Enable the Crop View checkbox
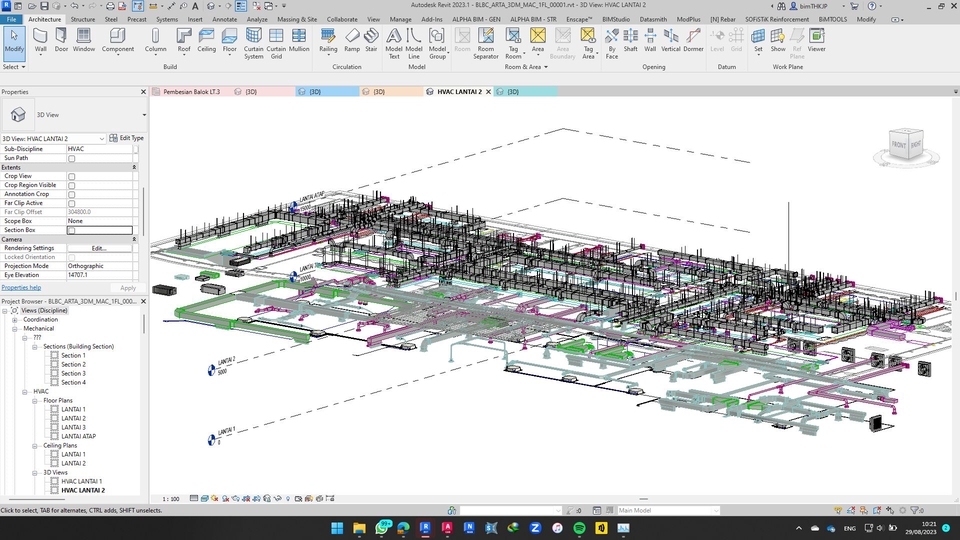 [x=71, y=176]
